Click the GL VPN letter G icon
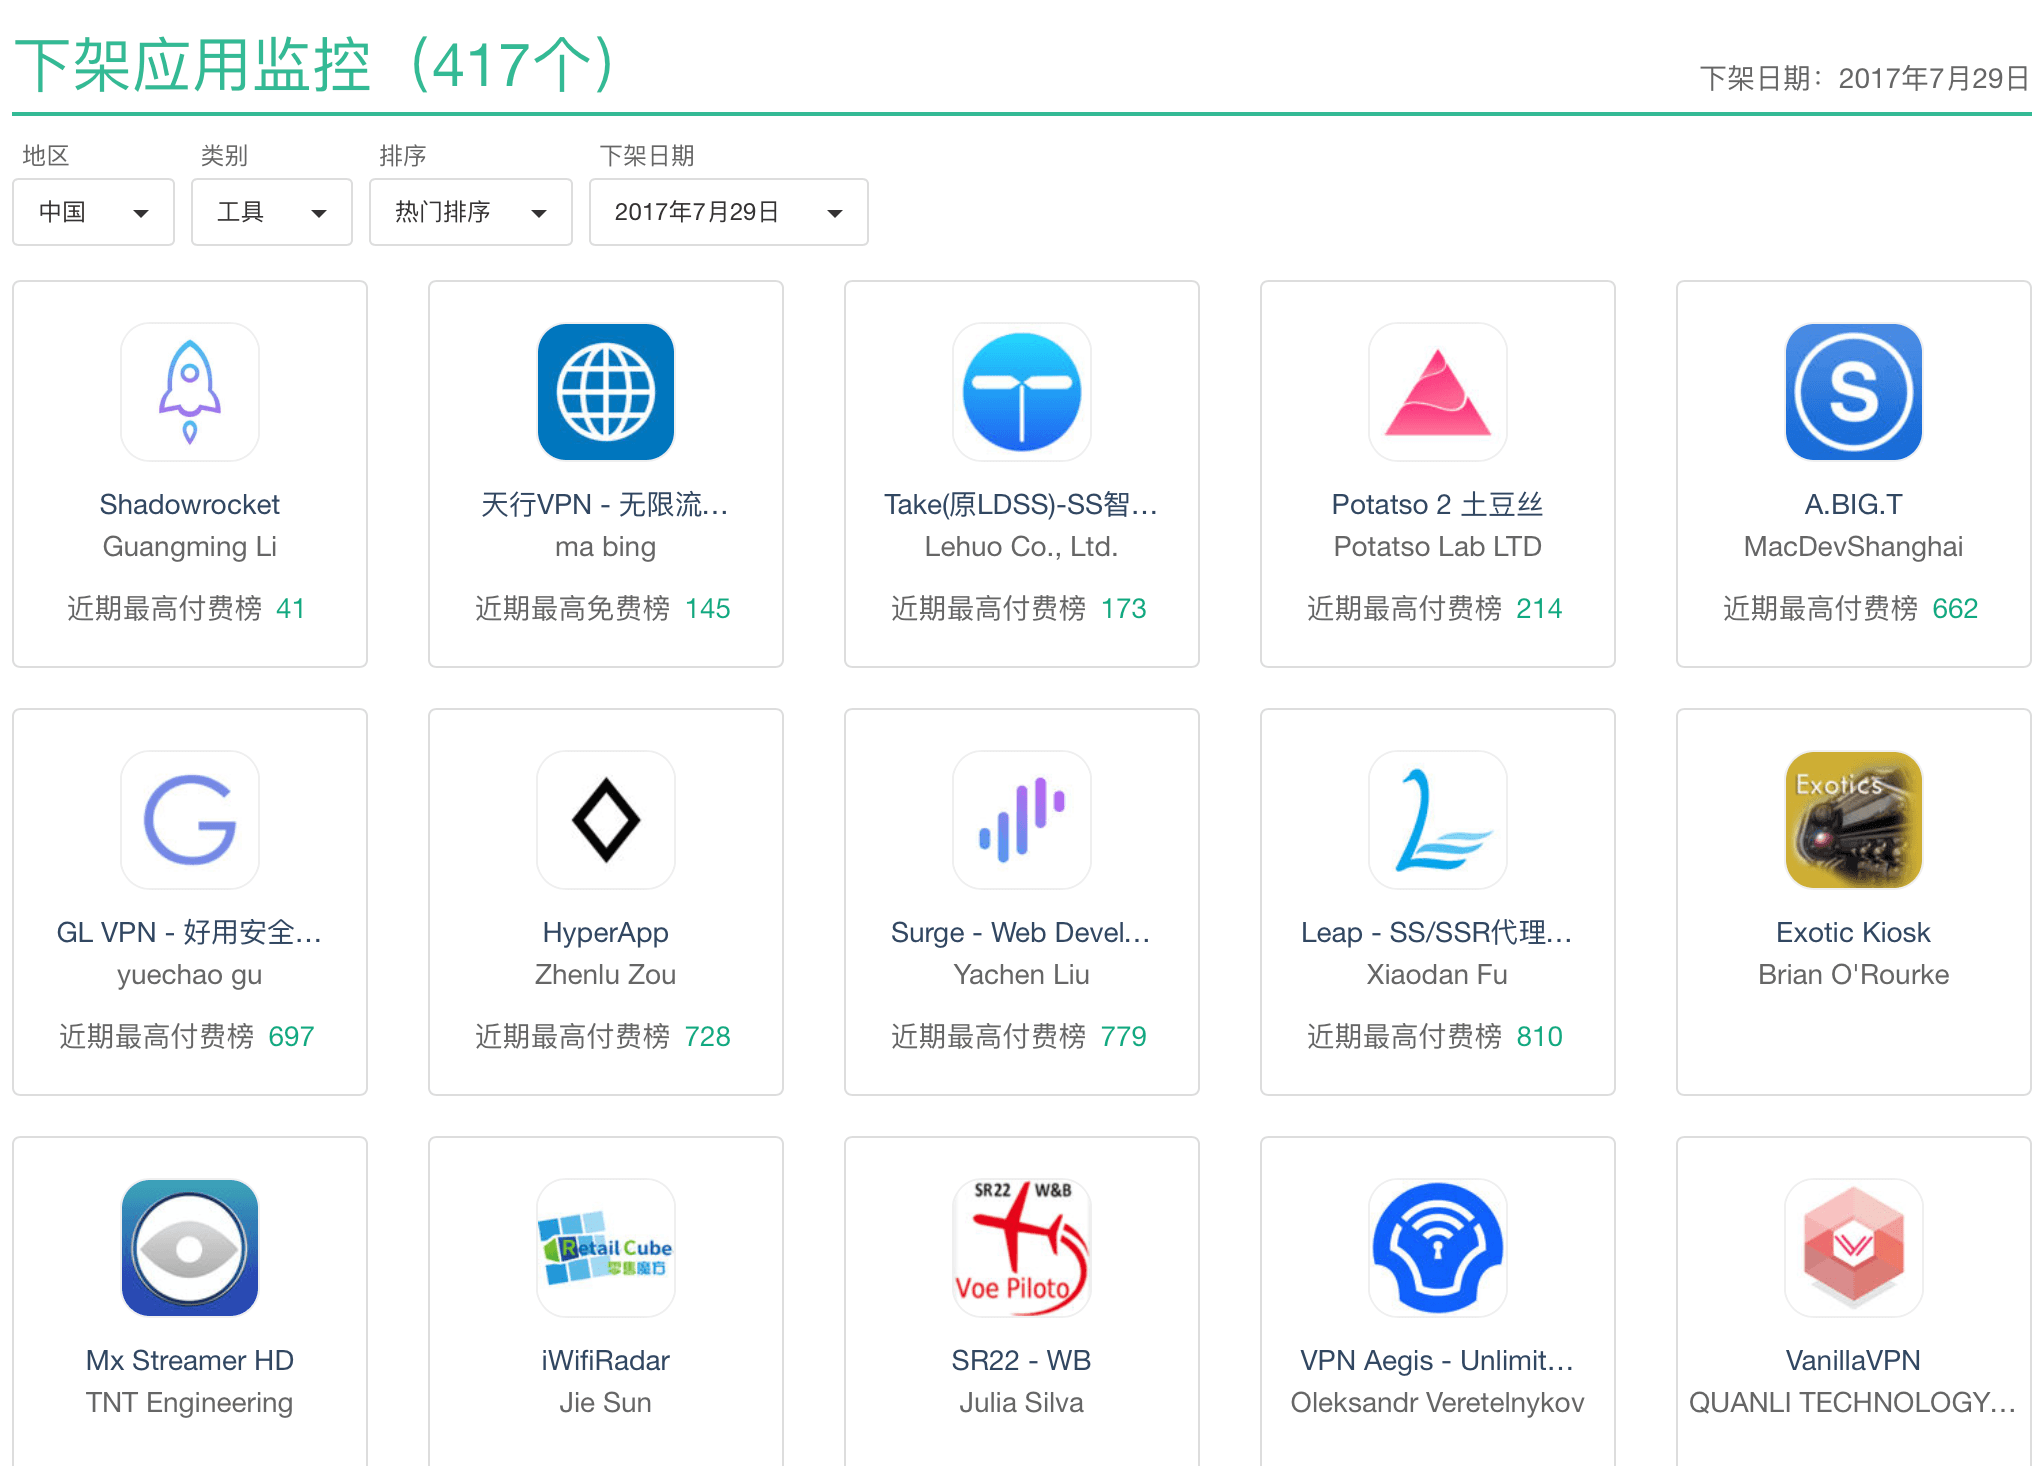Image resolution: width=2042 pixels, height=1466 pixels. click(x=190, y=820)
